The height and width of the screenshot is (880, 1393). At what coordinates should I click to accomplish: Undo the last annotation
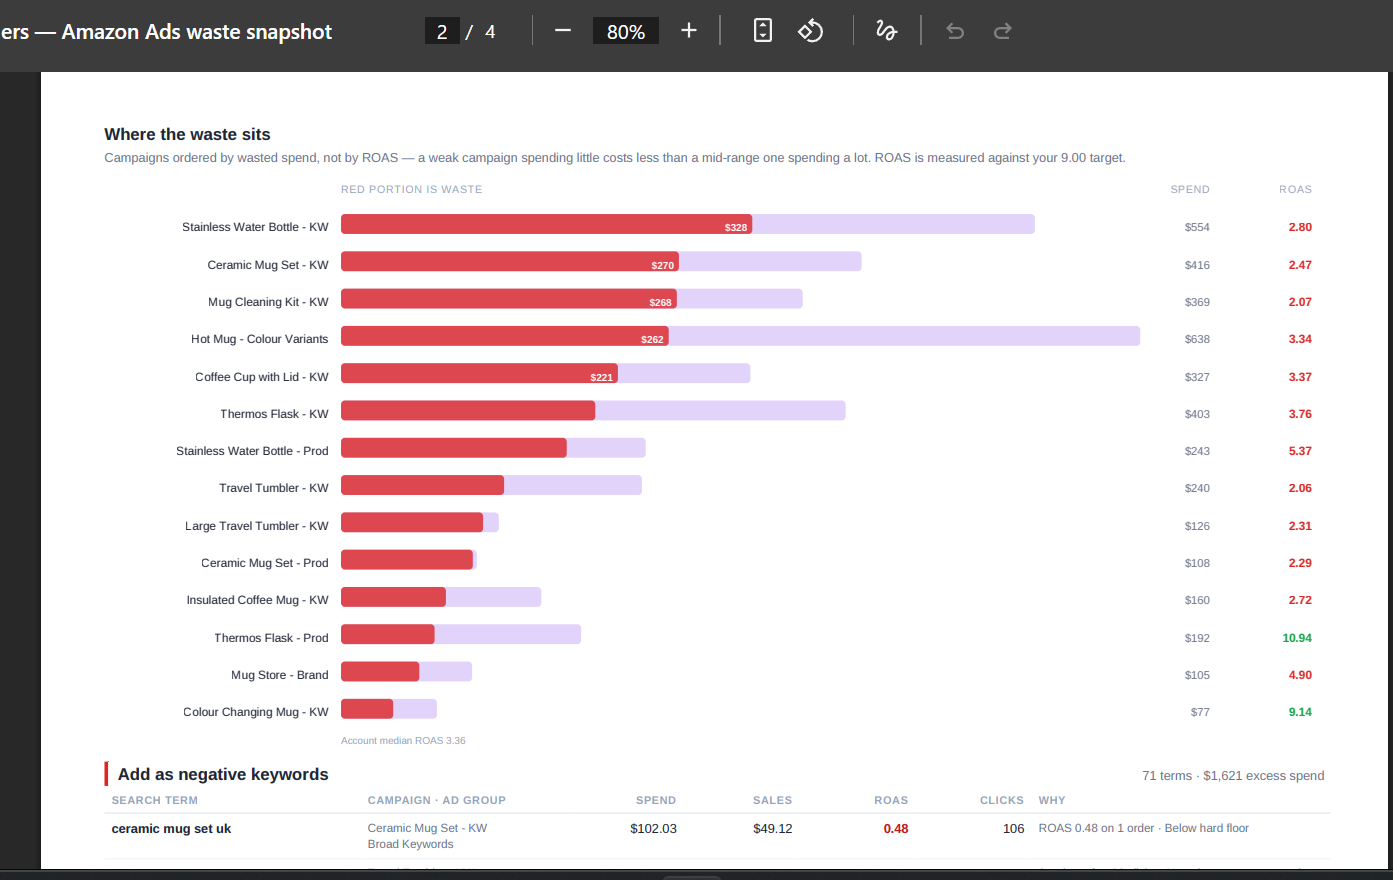(x=955, y=31)
